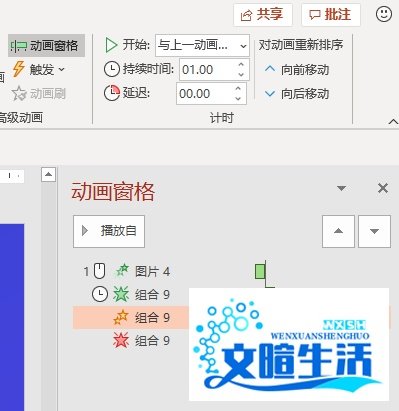This screenshot has width=399, height=411.
Task: Click the 持续时间 duration field
Action: [207, 70]
